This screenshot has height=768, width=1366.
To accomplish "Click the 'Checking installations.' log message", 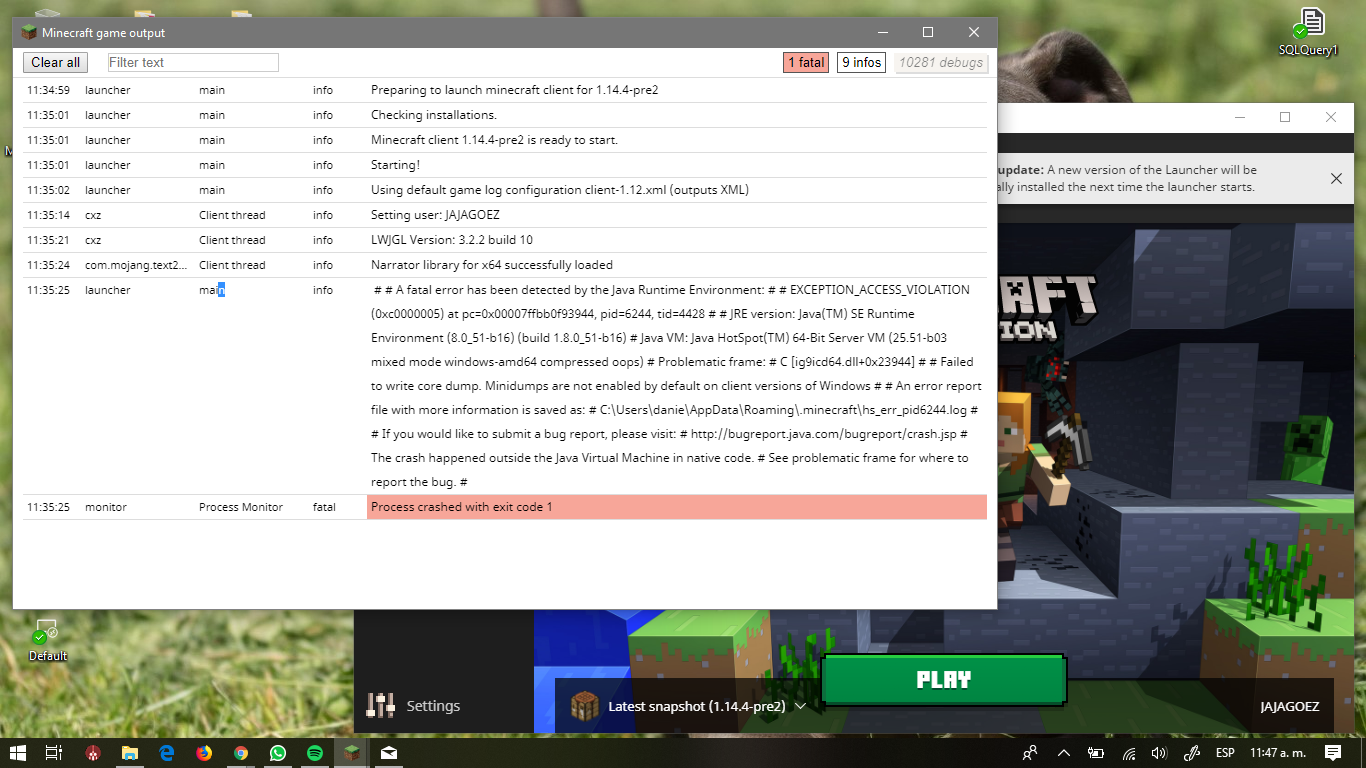I will point(434,115).
